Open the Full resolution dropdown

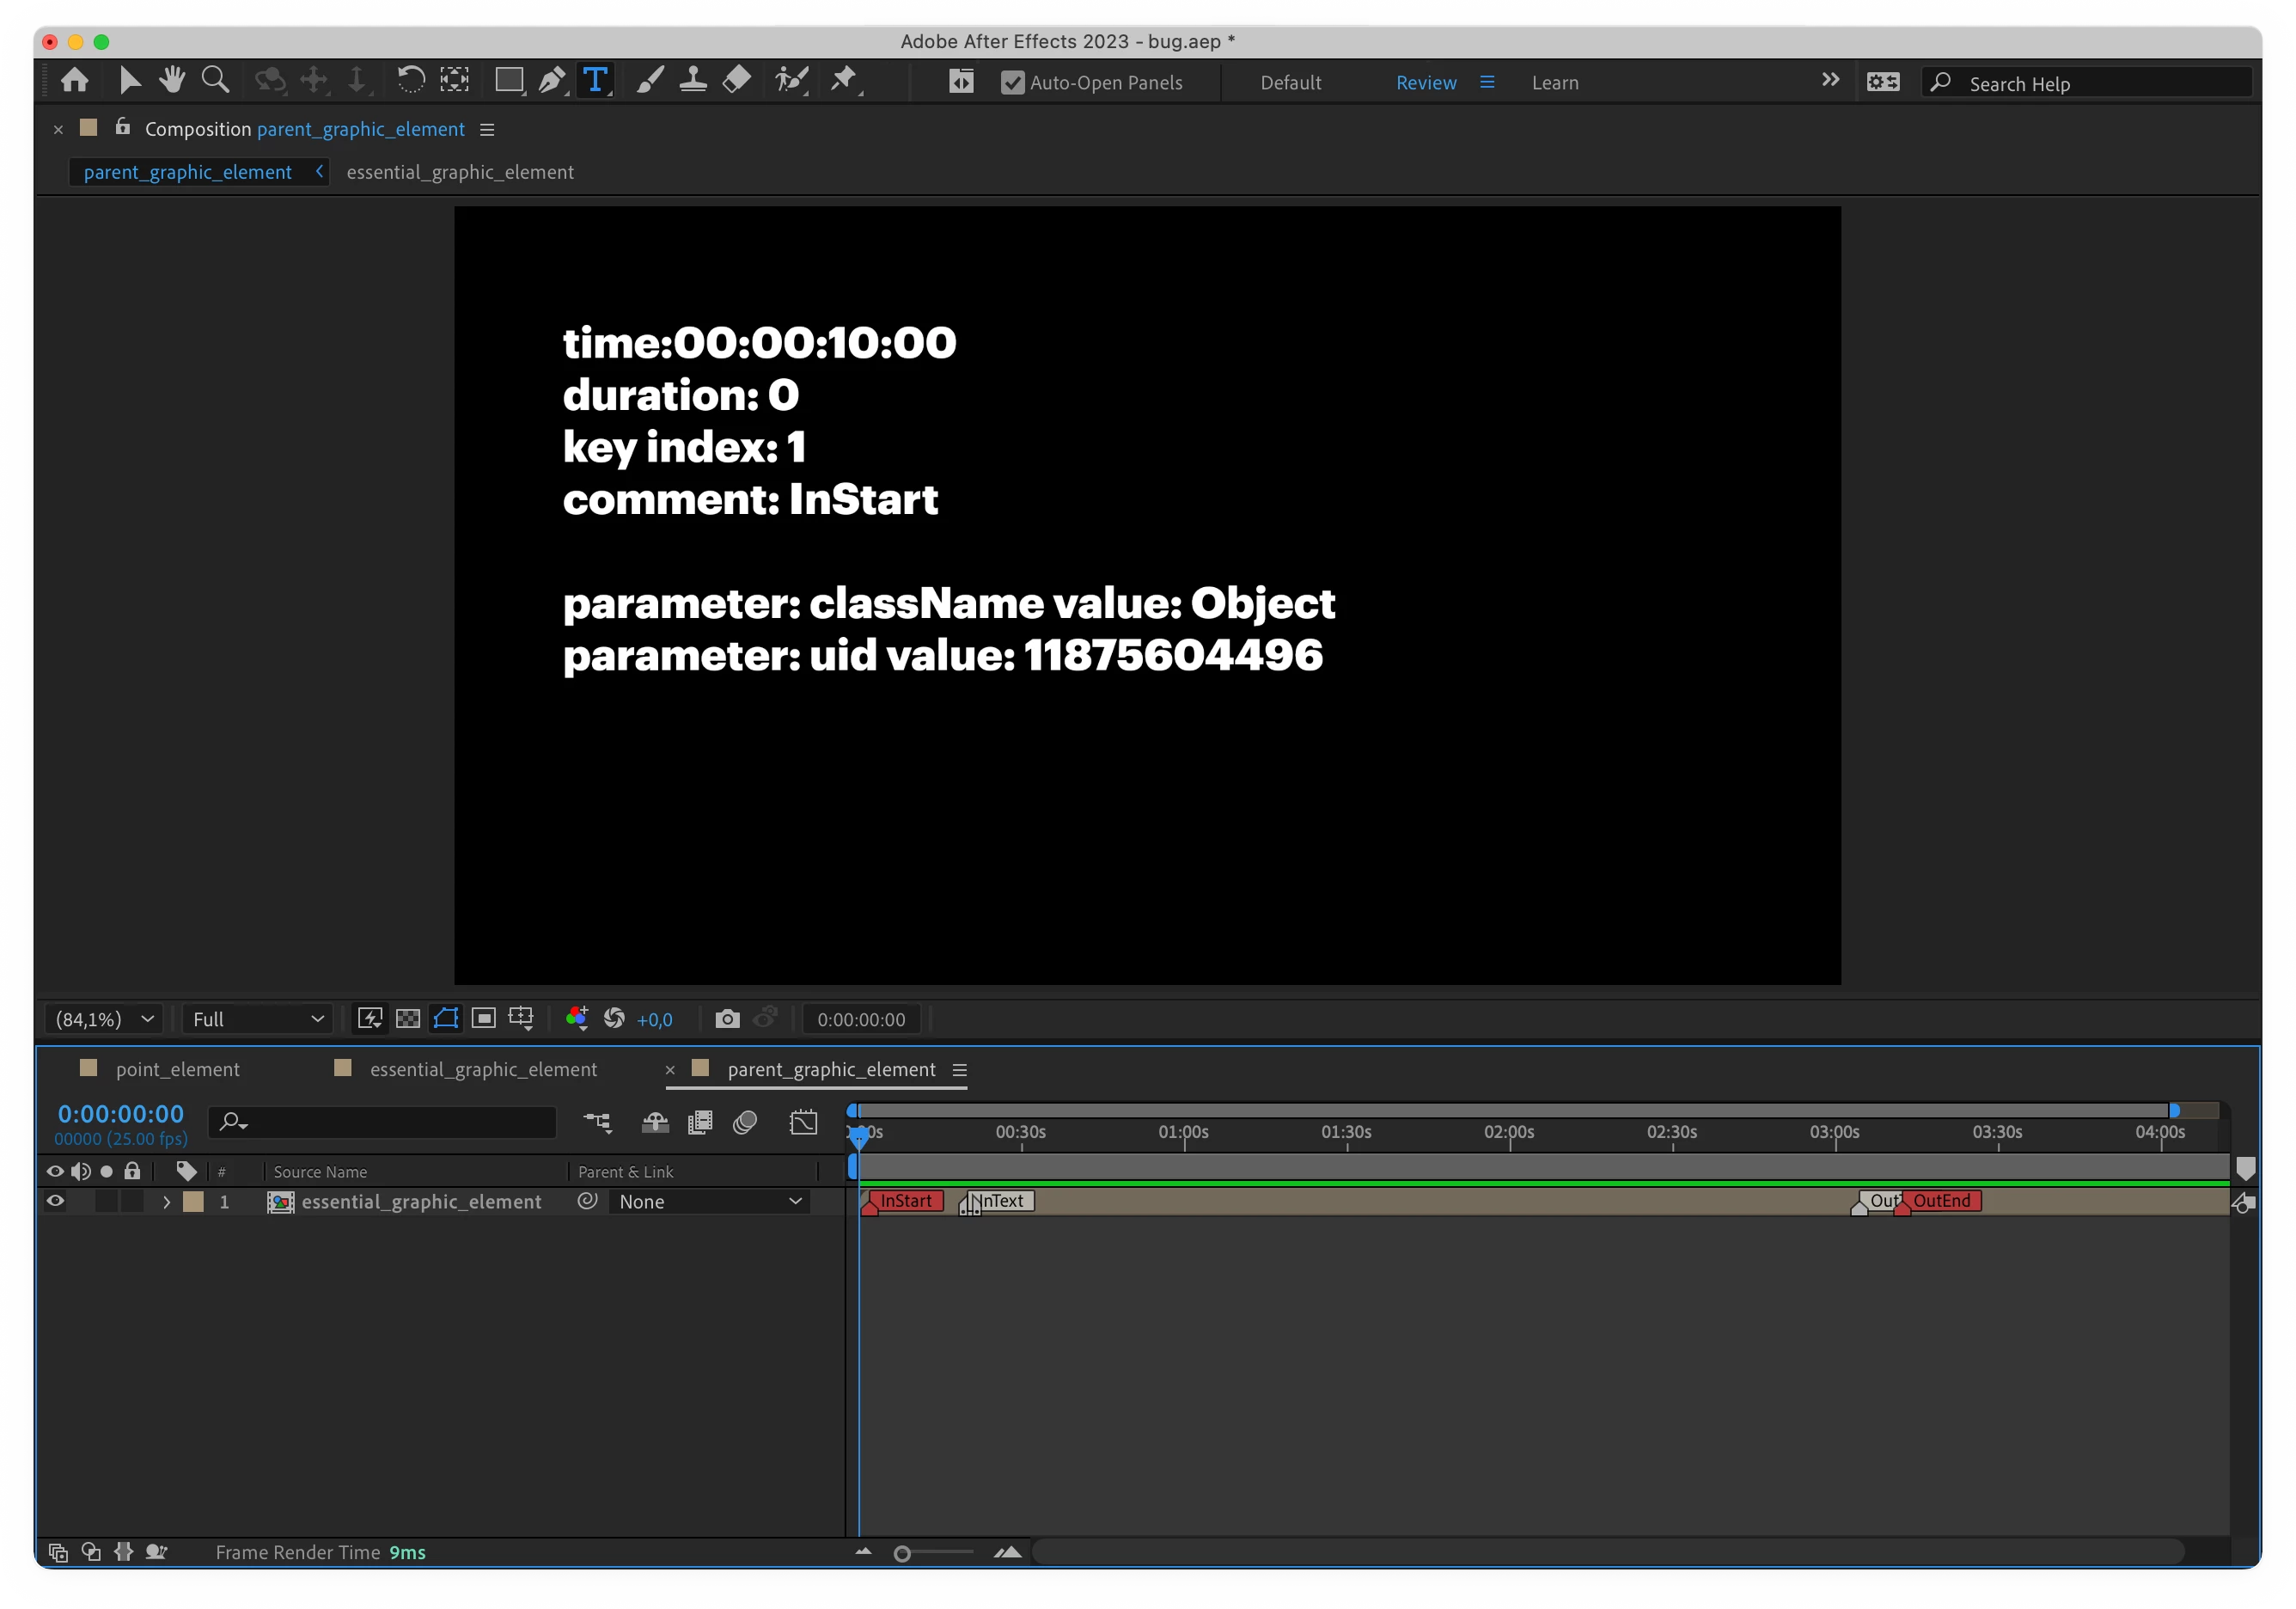point(257,1019)
